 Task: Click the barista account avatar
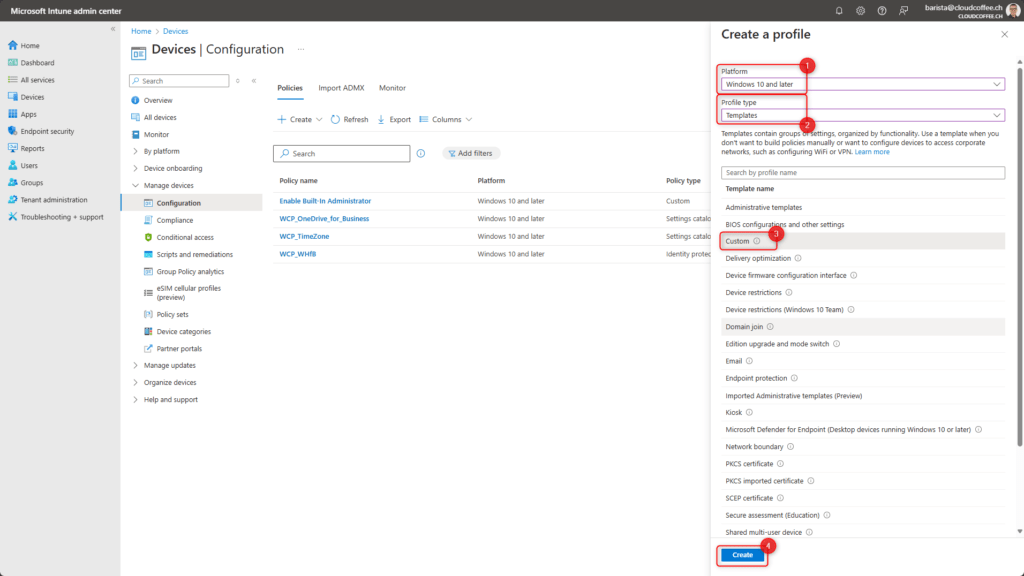[1014, 10]
